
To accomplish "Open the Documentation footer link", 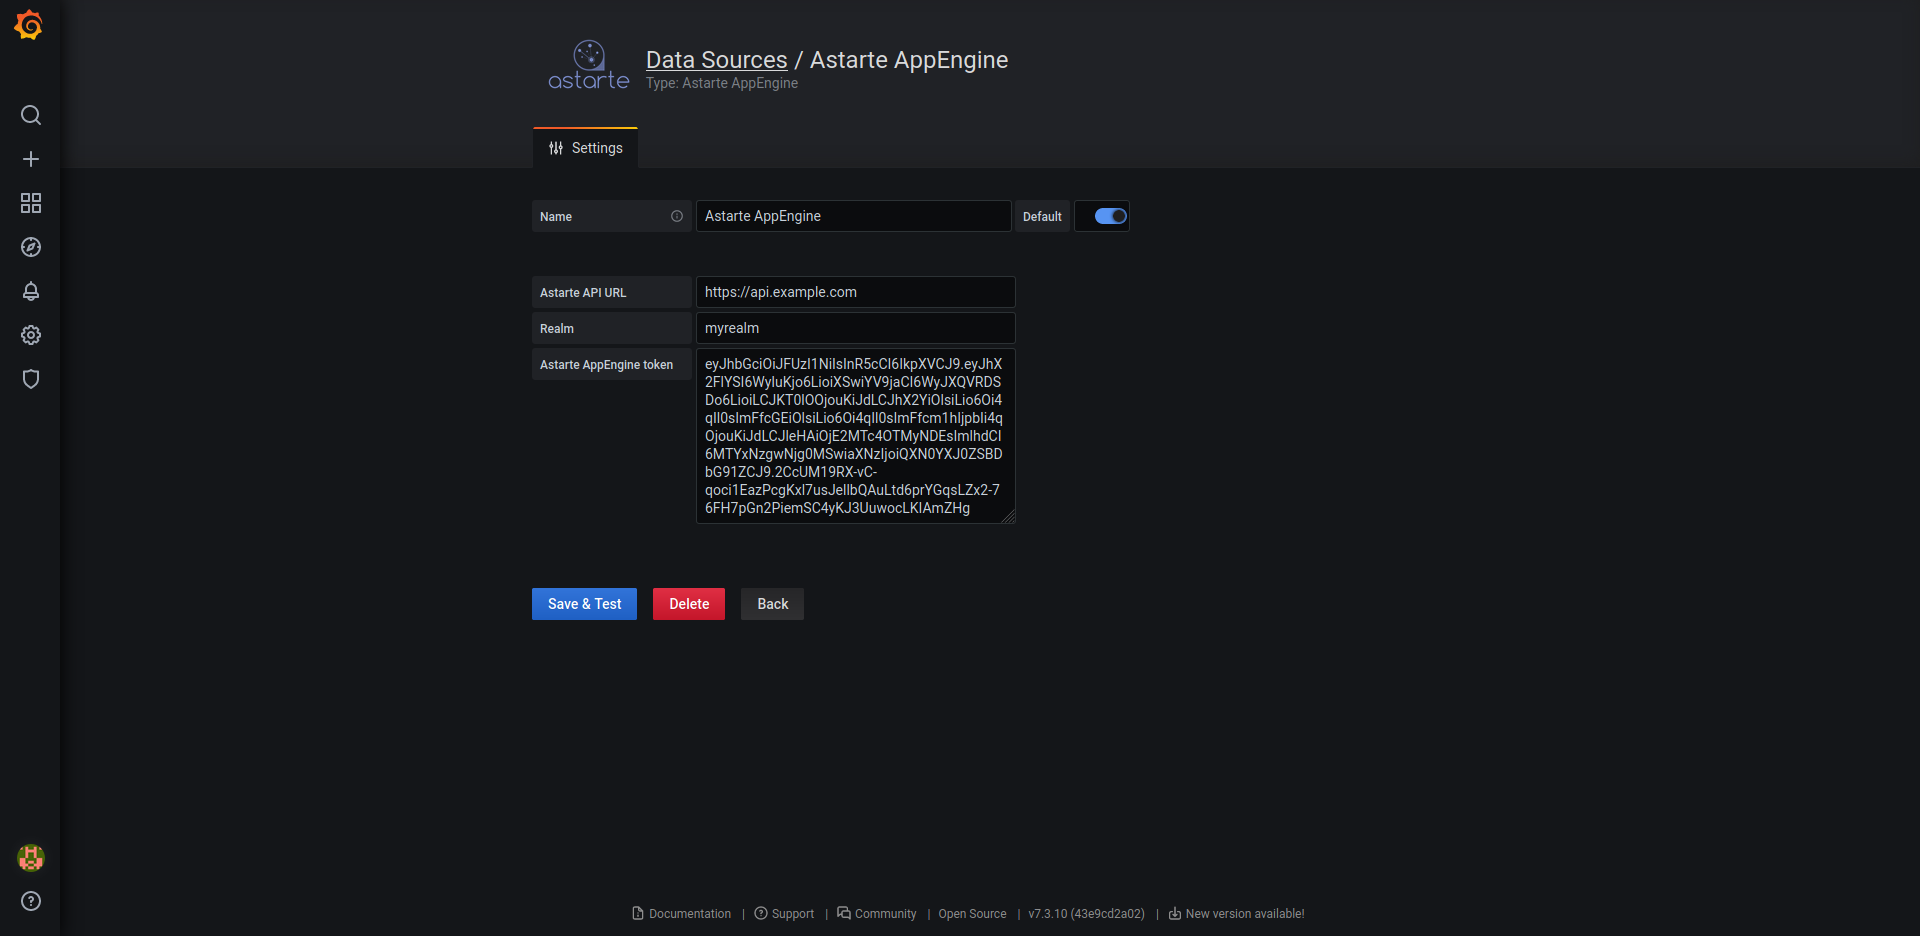I will click(689, 913).
